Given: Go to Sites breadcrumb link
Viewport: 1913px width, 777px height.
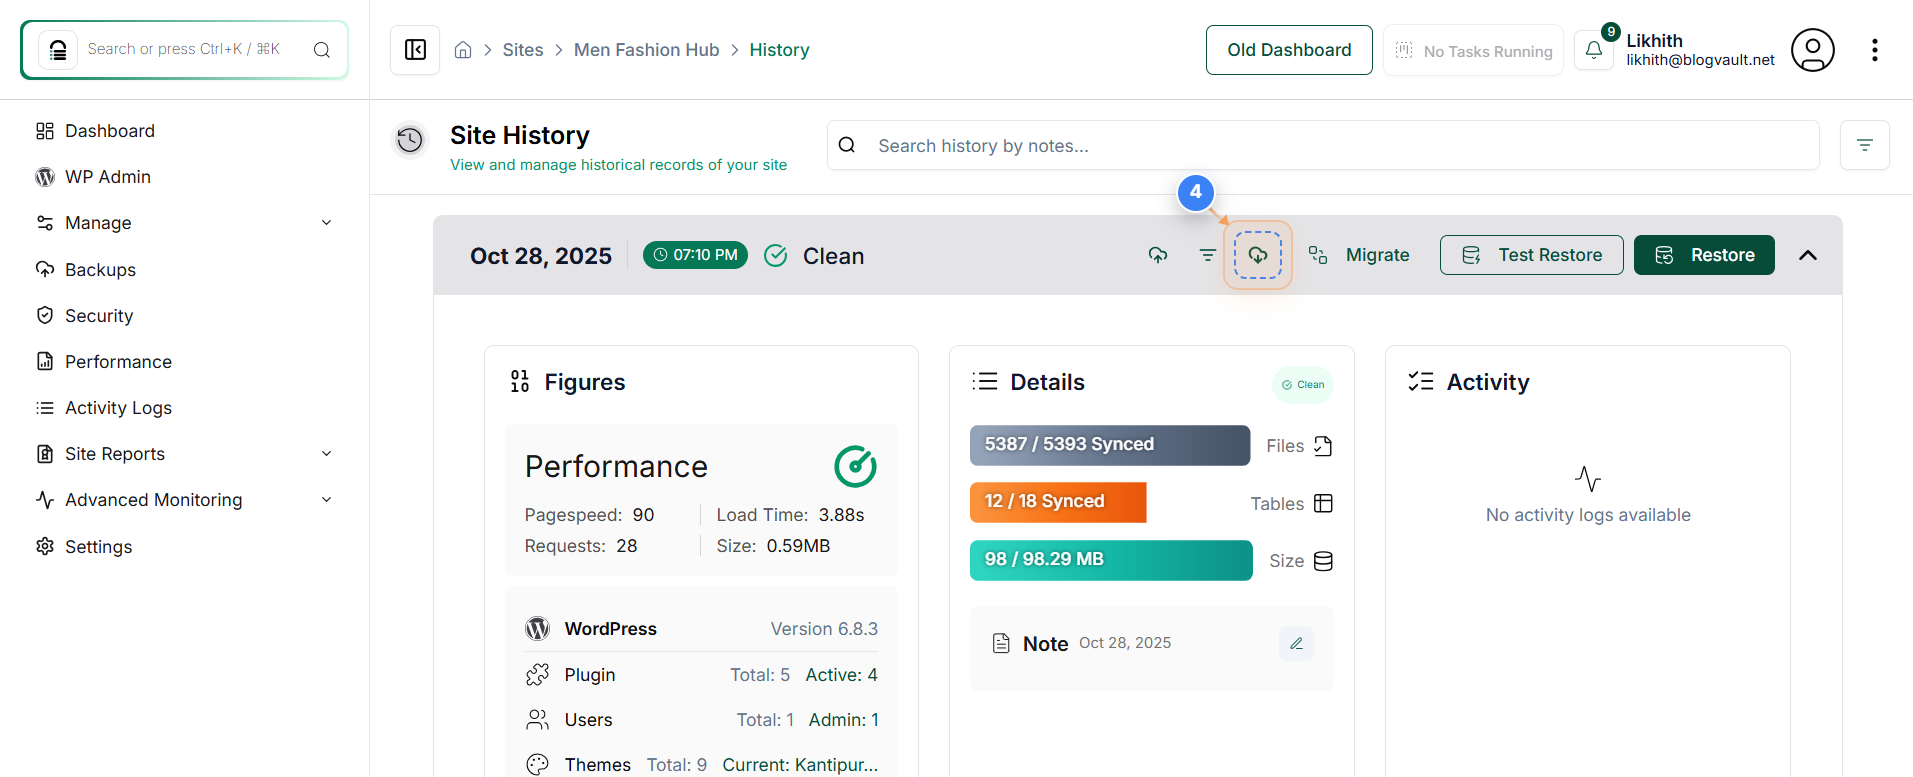Looking at the screenshot, I should pos(523,50).
